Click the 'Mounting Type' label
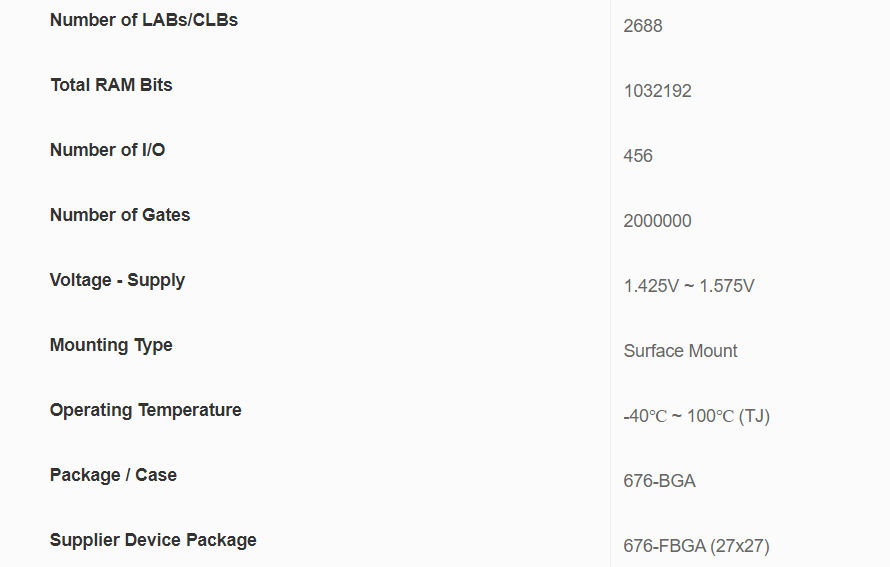 (111, 345)
